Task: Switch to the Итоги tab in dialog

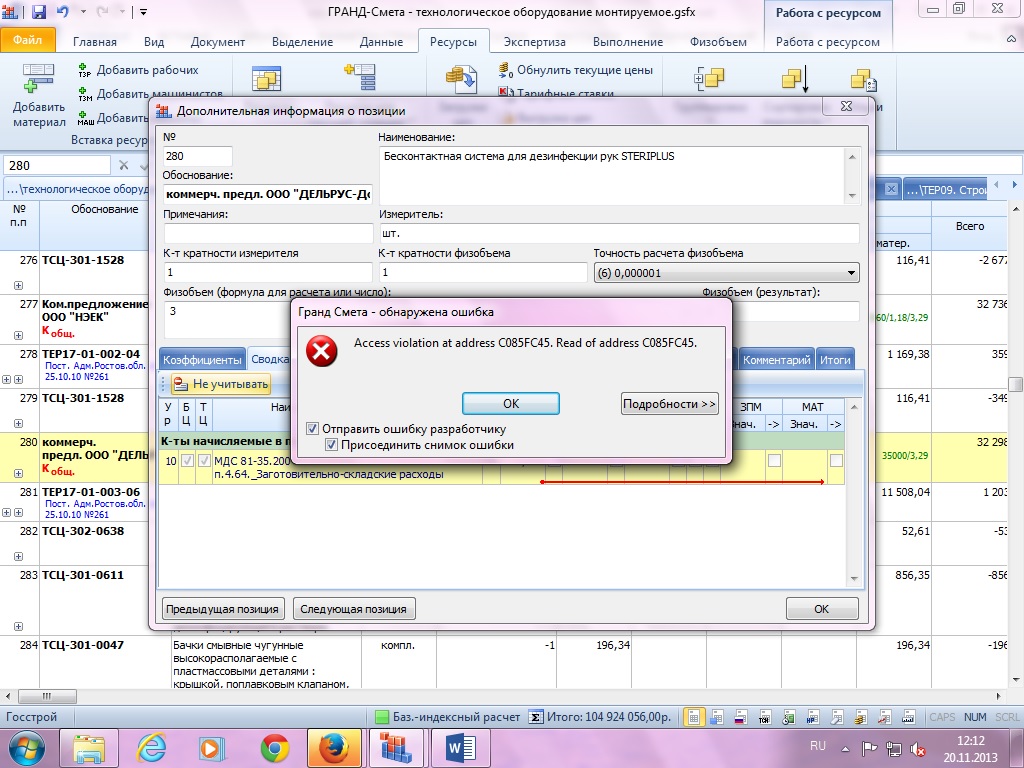Action: tap(834, 360)
